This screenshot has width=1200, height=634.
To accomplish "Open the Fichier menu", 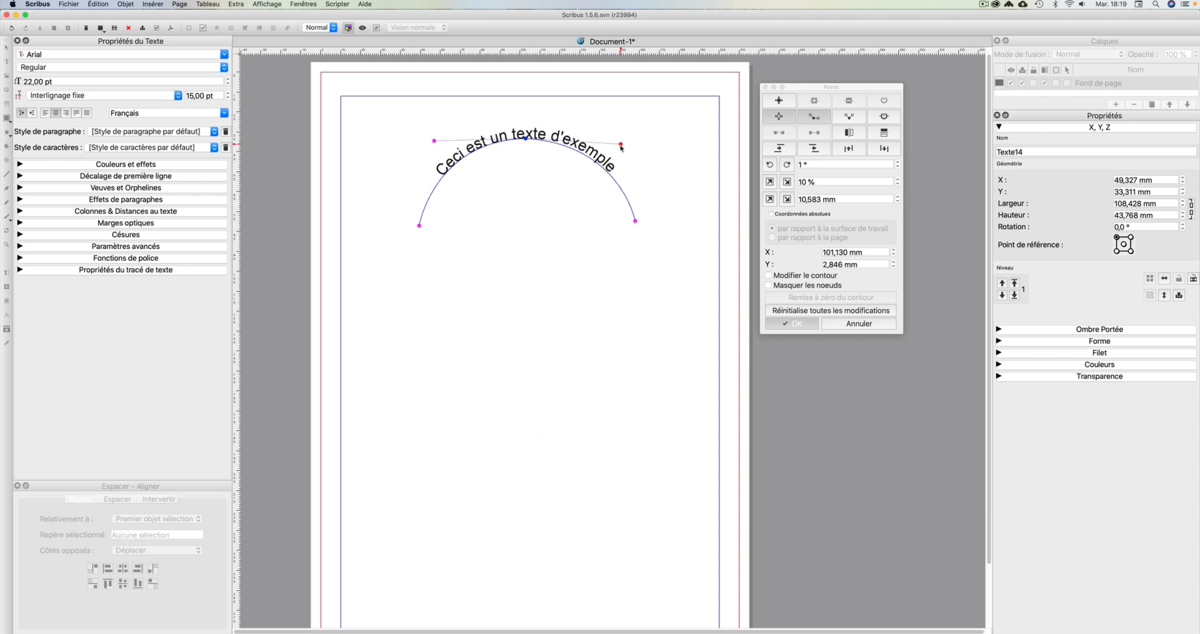I will tap(69, 4).
